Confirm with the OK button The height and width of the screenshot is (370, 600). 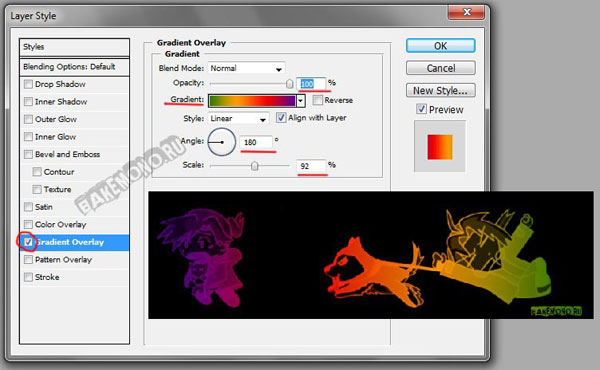(440, 46)
